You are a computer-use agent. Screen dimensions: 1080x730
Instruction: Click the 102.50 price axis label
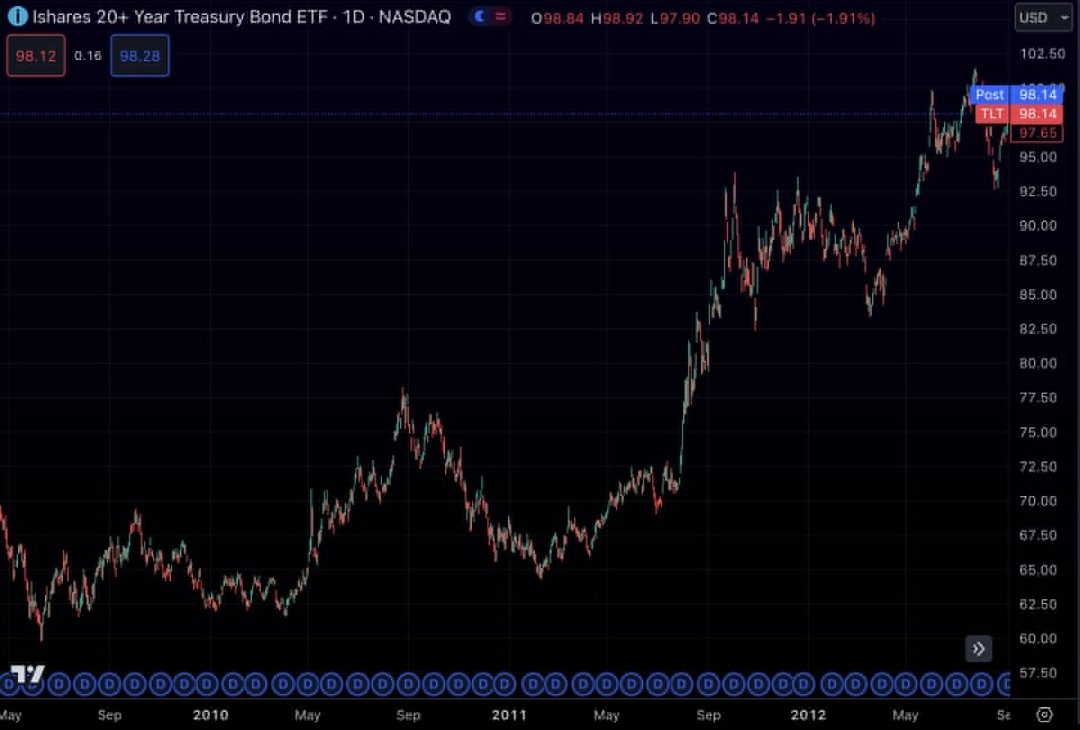pos(1042,54)
